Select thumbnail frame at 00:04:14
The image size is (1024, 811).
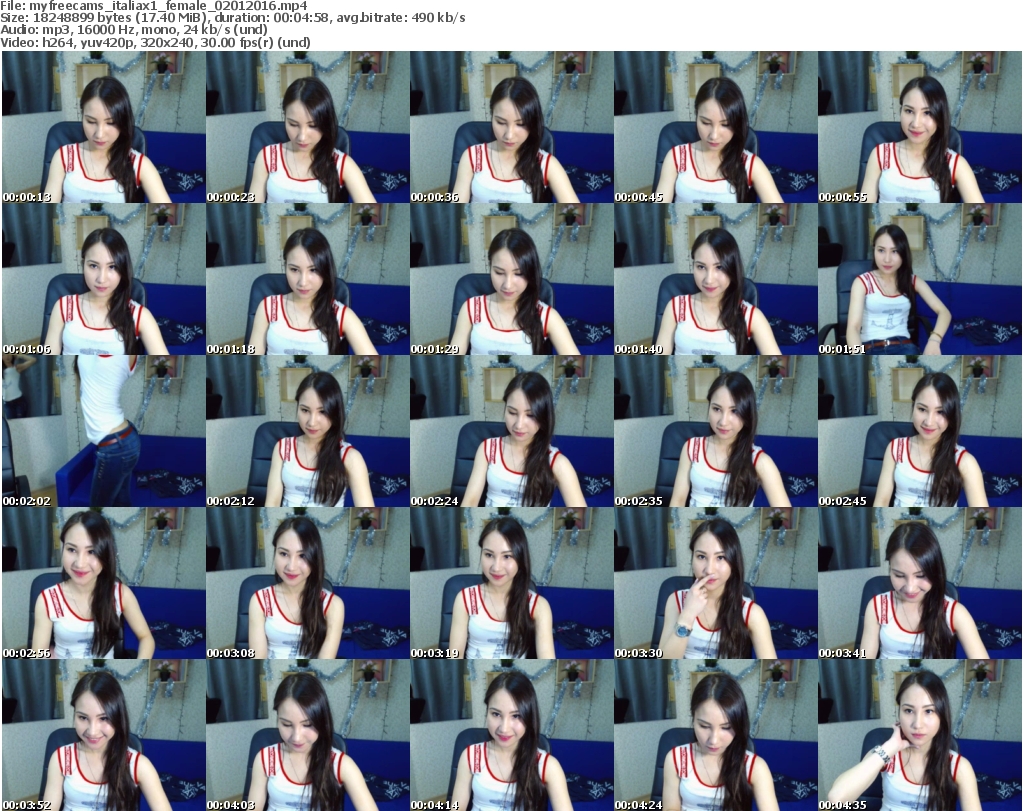coord(511,735)
